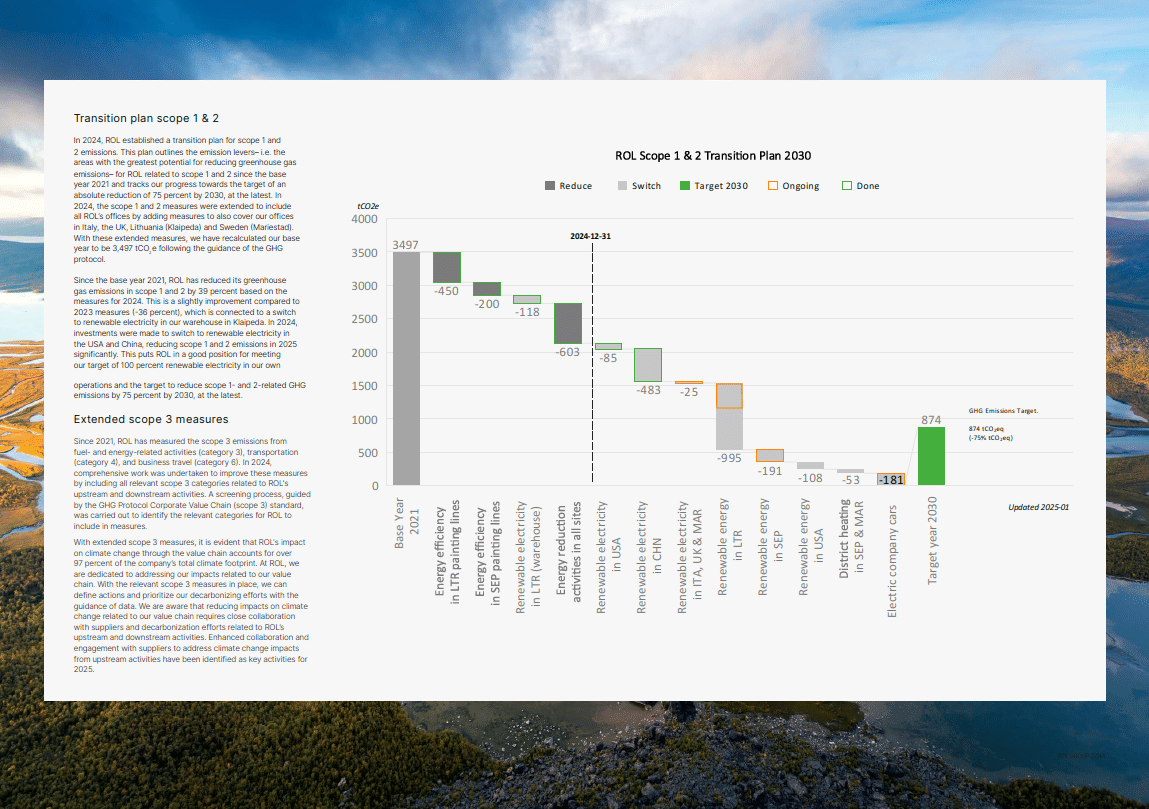Click the 'Target year 2030' x-axis label
Viewport: 1149px width, 809px height.
[x=932, y=540]
